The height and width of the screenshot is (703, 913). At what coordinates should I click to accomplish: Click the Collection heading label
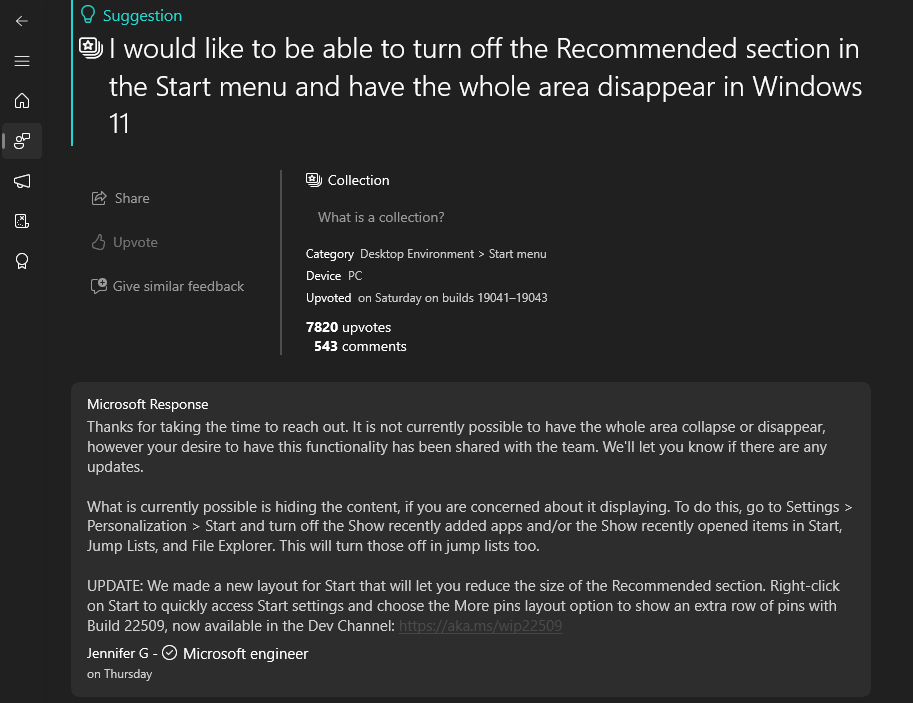coord(358,181)
